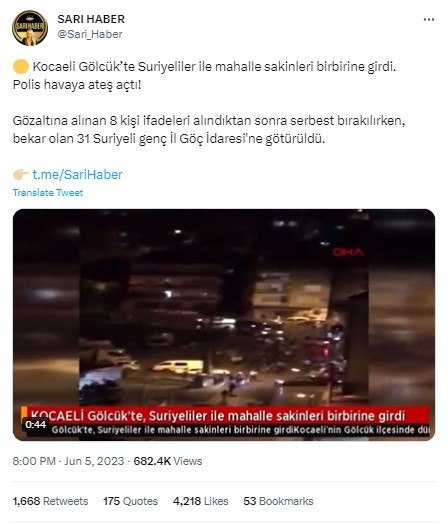The image size is (448, 524).
Task: Click Translate Tweet
Action: pos(48,193)
